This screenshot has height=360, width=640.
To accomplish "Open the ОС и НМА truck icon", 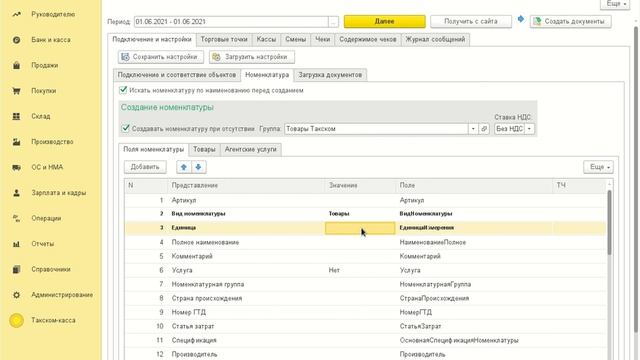I will [x=16, y=167].
